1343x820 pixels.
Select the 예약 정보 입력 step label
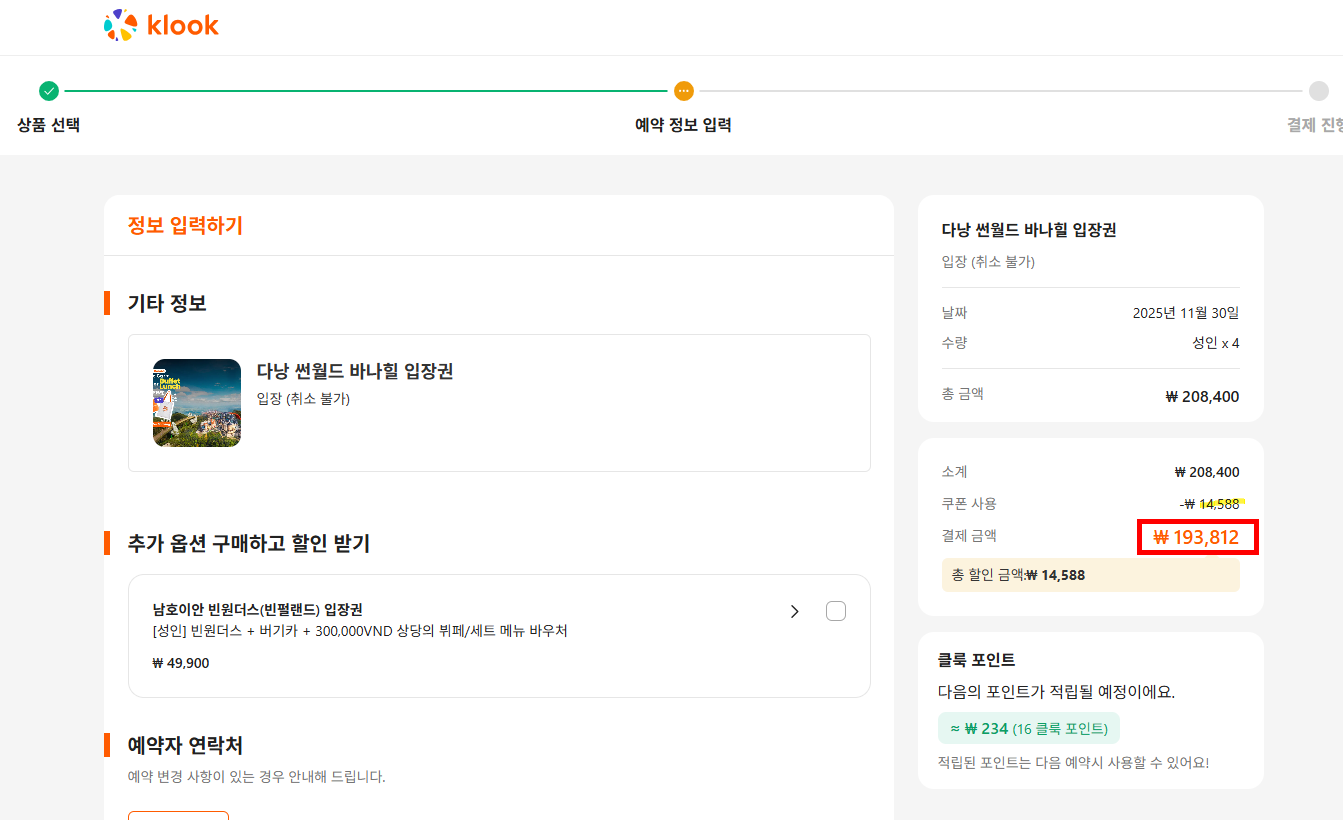click(684, 125)
